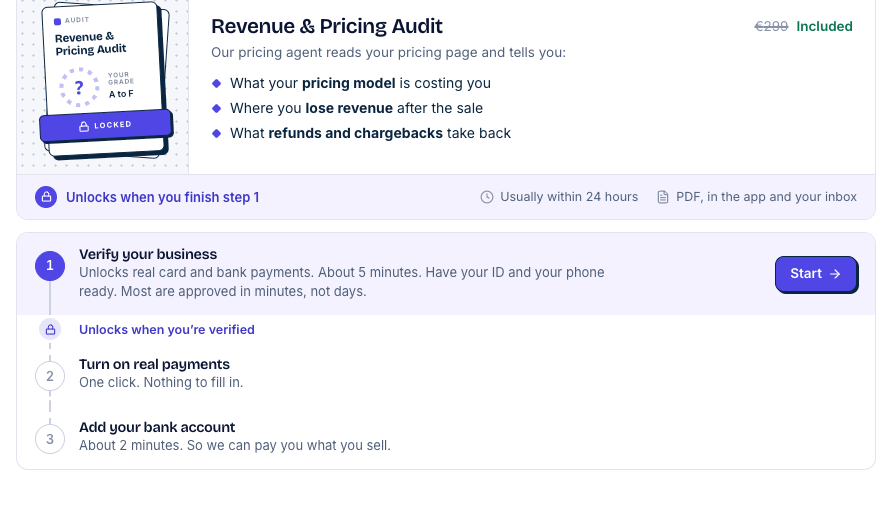The height and width of the screenshot is (532, 892).
Task: Click the diamond bullet beside pricing model line
Action: pos(216,83)
